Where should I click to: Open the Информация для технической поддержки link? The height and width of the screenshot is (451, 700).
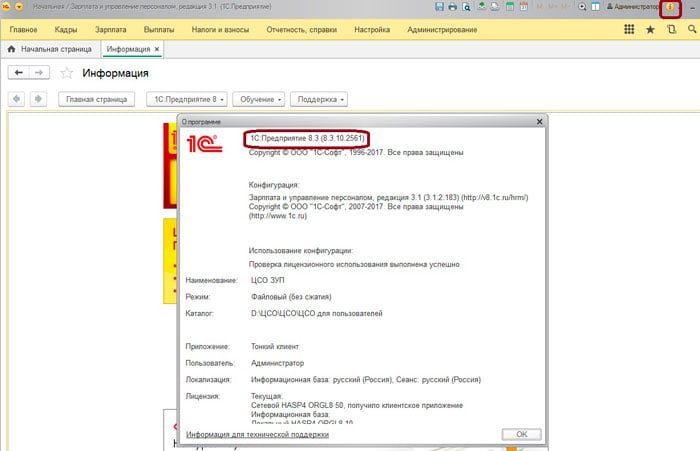tap(257, 435)
